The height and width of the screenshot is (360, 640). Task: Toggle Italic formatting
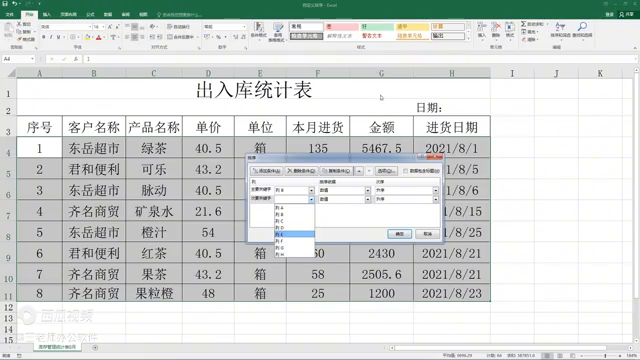(51, 37)
